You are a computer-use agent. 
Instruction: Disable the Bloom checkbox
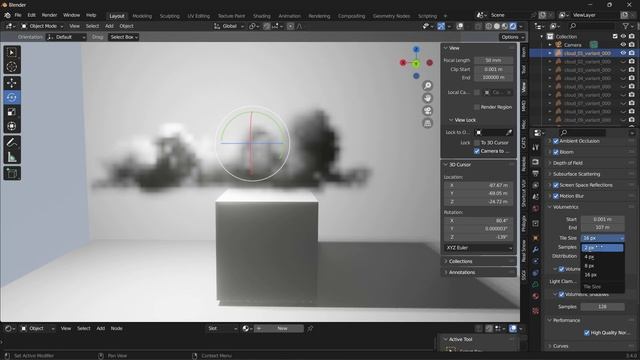tap(556, 152)
